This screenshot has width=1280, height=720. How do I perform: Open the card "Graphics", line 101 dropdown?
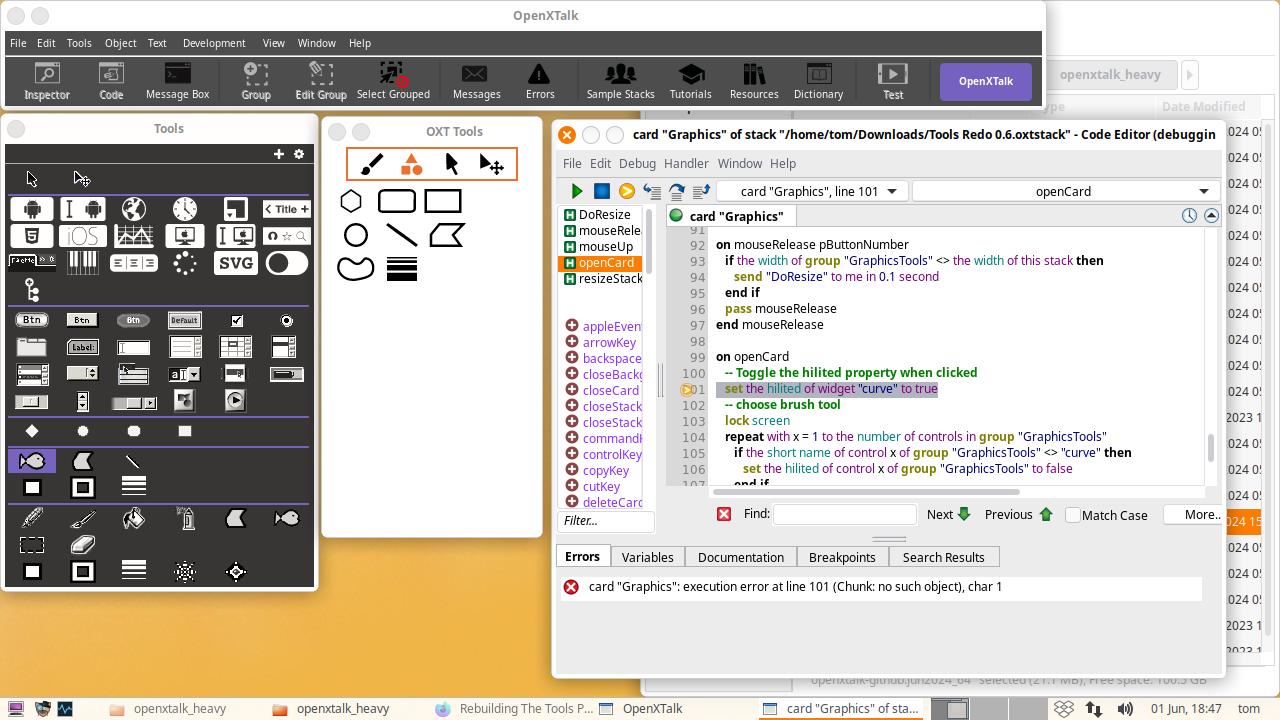[813, 191]
